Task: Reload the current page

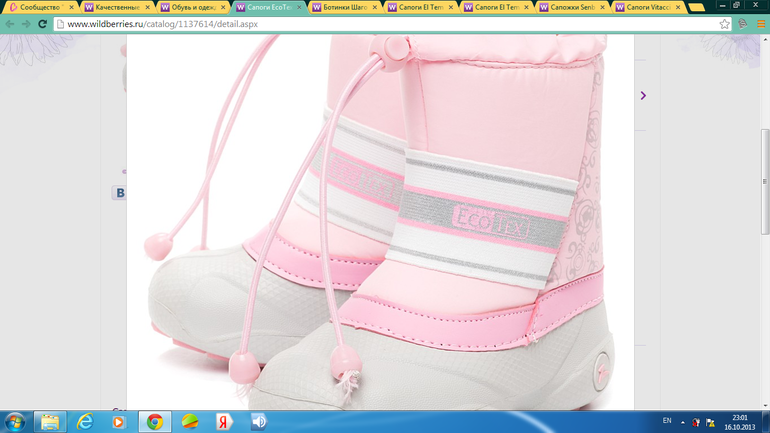Action: click(x=42, y=24)
